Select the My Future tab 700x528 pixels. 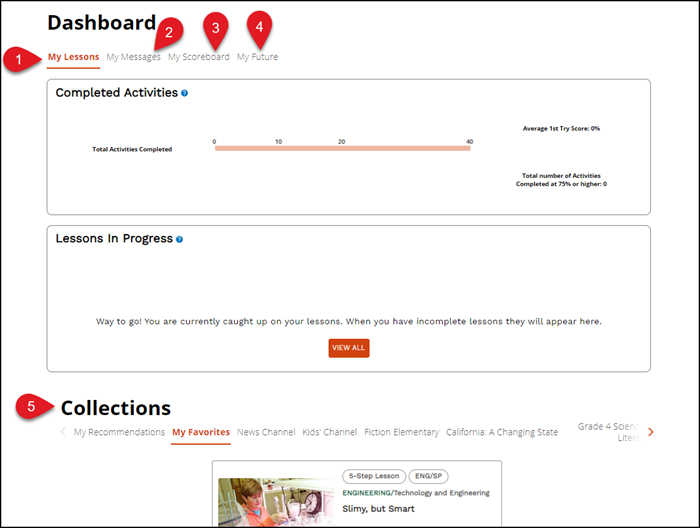pos(257,57)
